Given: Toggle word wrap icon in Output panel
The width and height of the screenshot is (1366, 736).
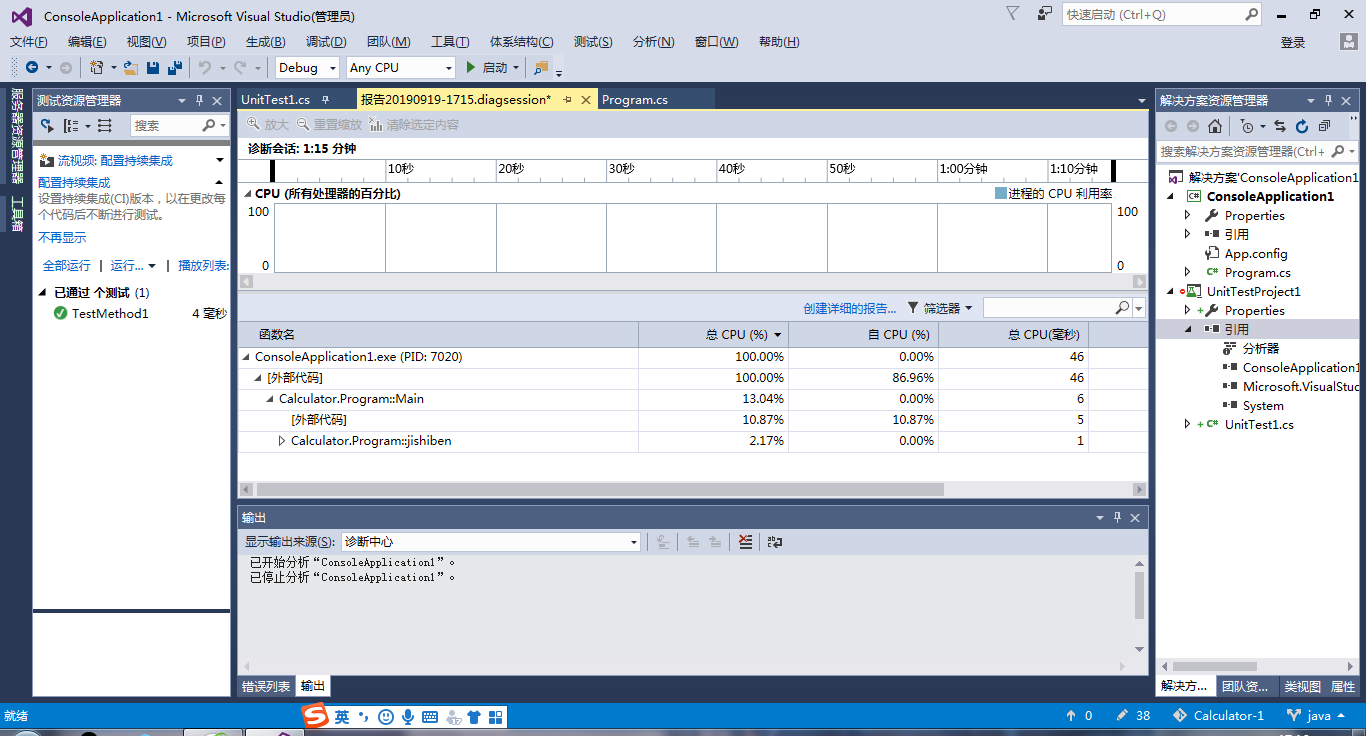Looking at the screenshot, I should (775, 541).
